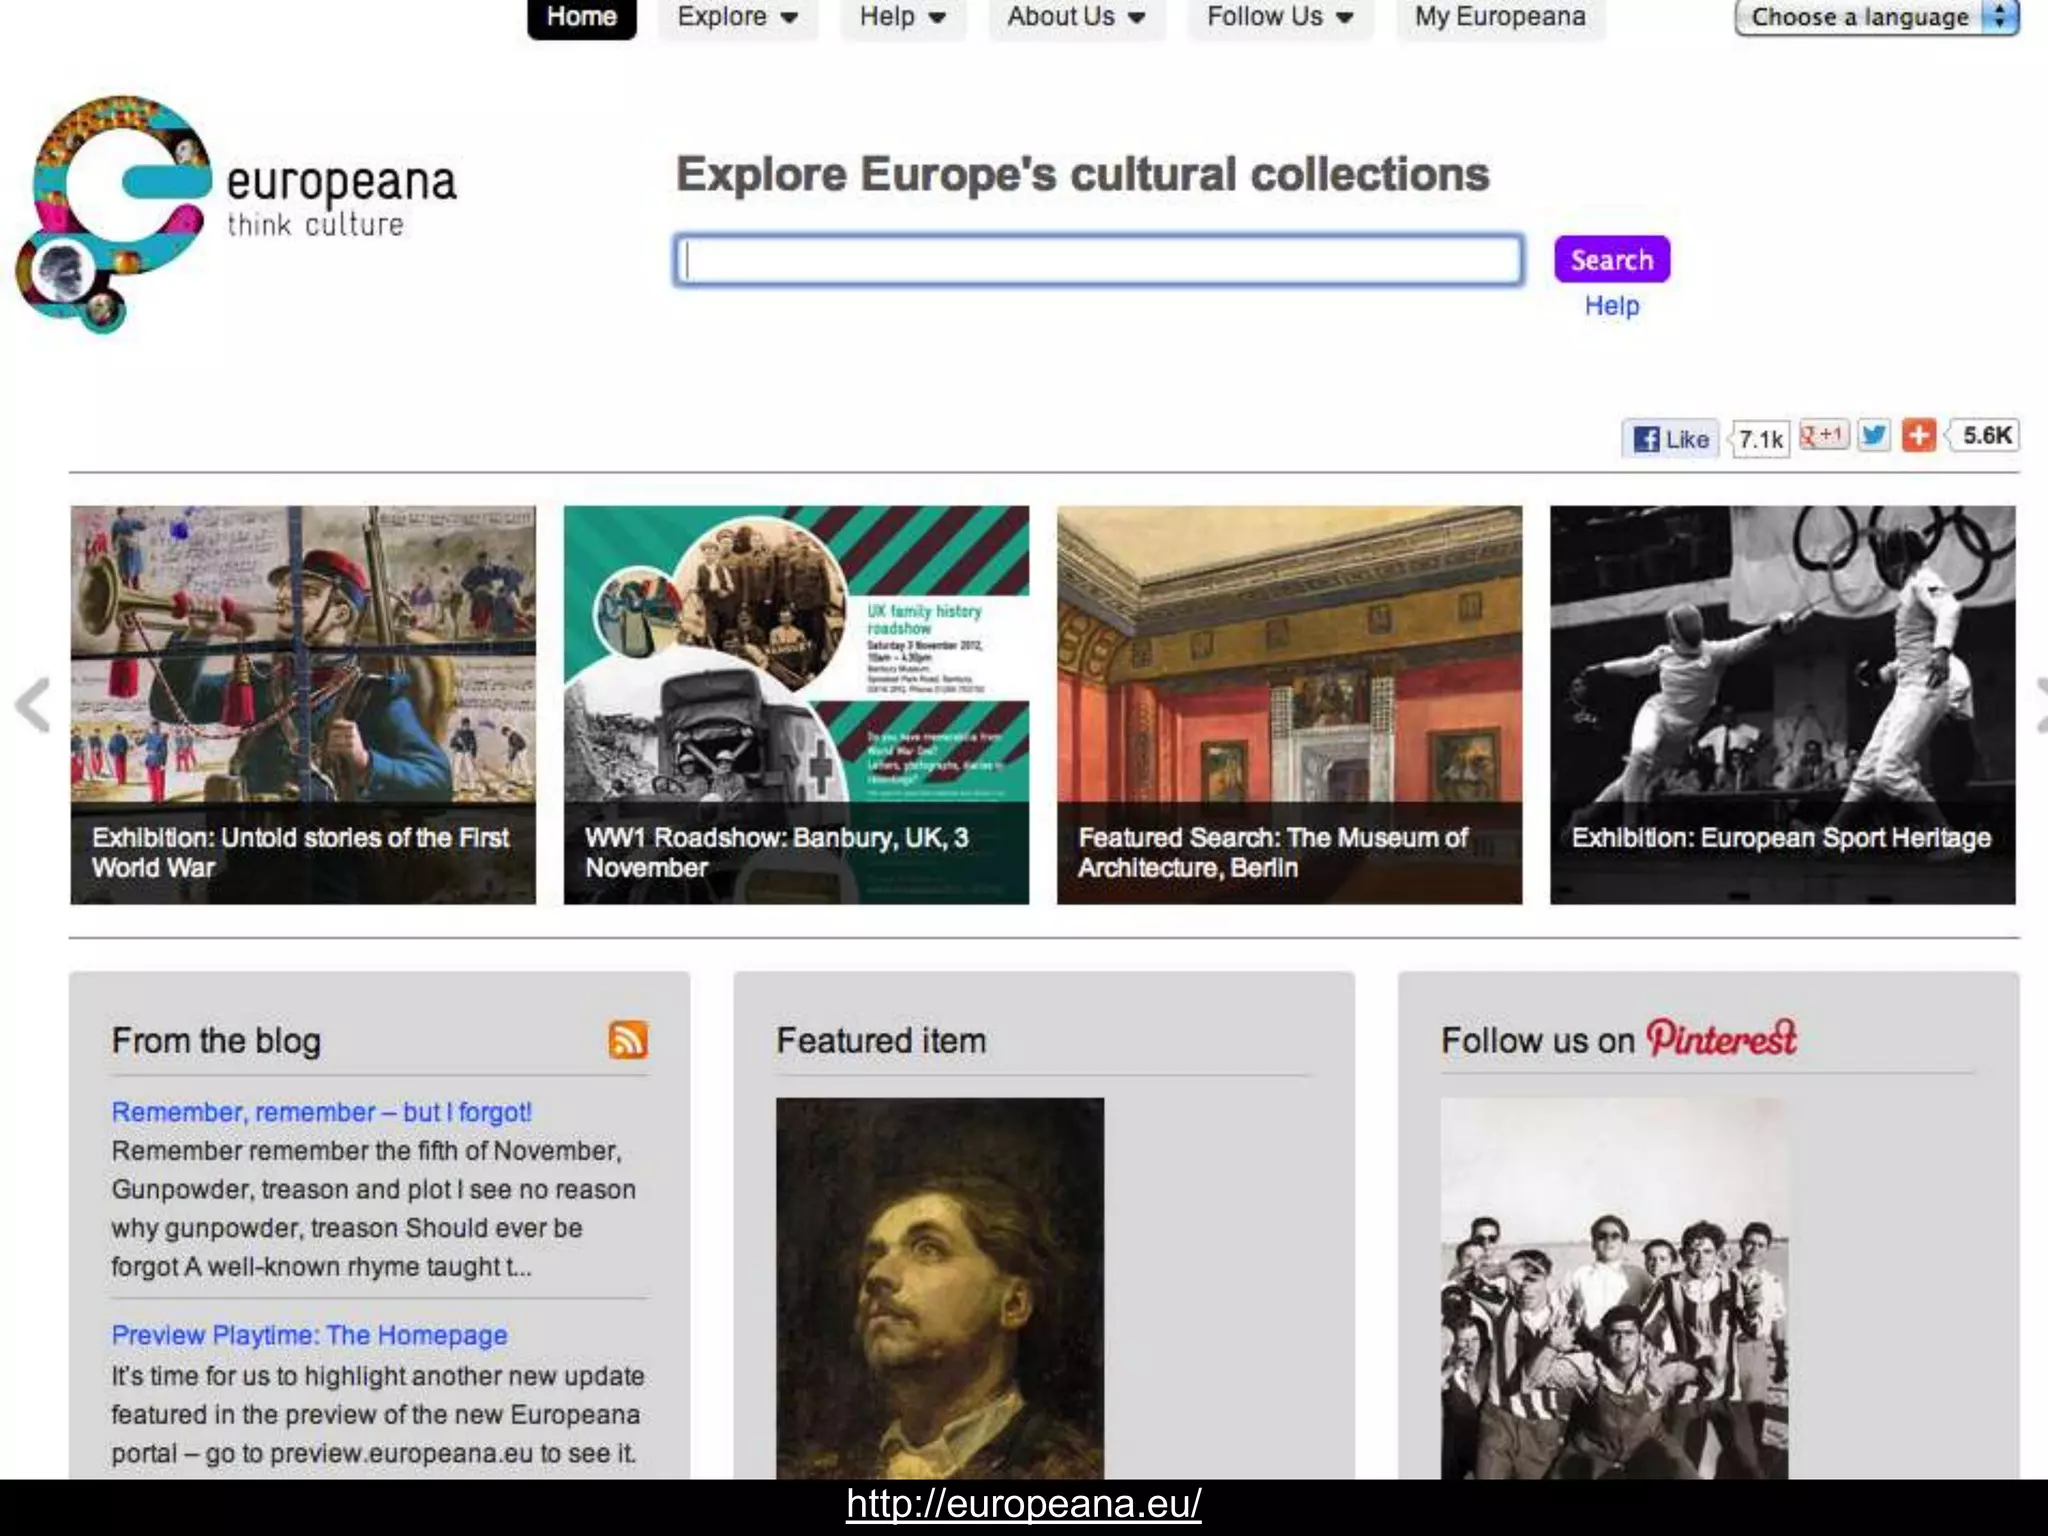The width and height of the screenshot is (2048, 1536).
Task: Click the Europeana logo icon
Action: 115,212
